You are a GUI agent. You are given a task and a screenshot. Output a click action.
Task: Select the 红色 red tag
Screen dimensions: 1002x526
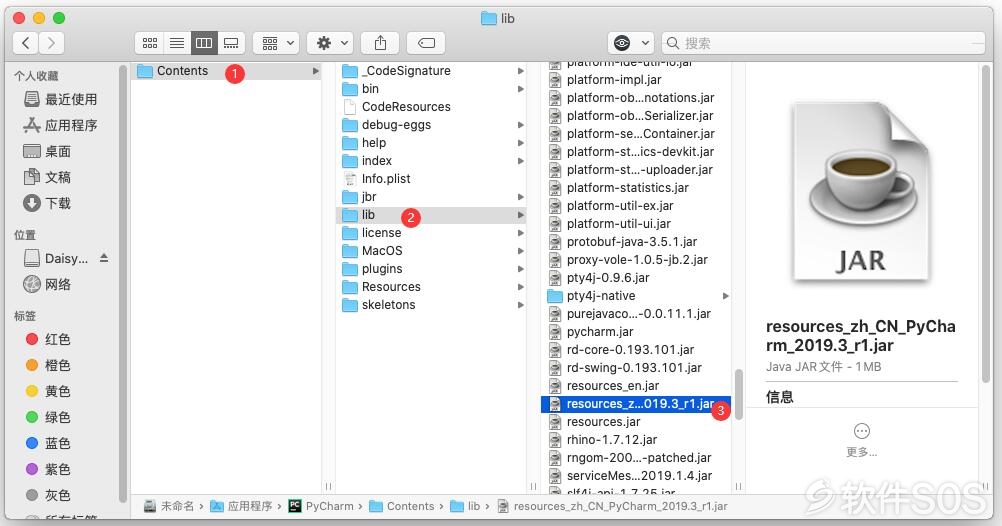[49, 339]
